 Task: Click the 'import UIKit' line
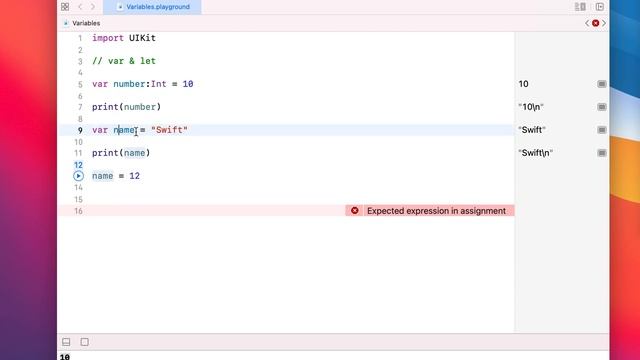124,38
